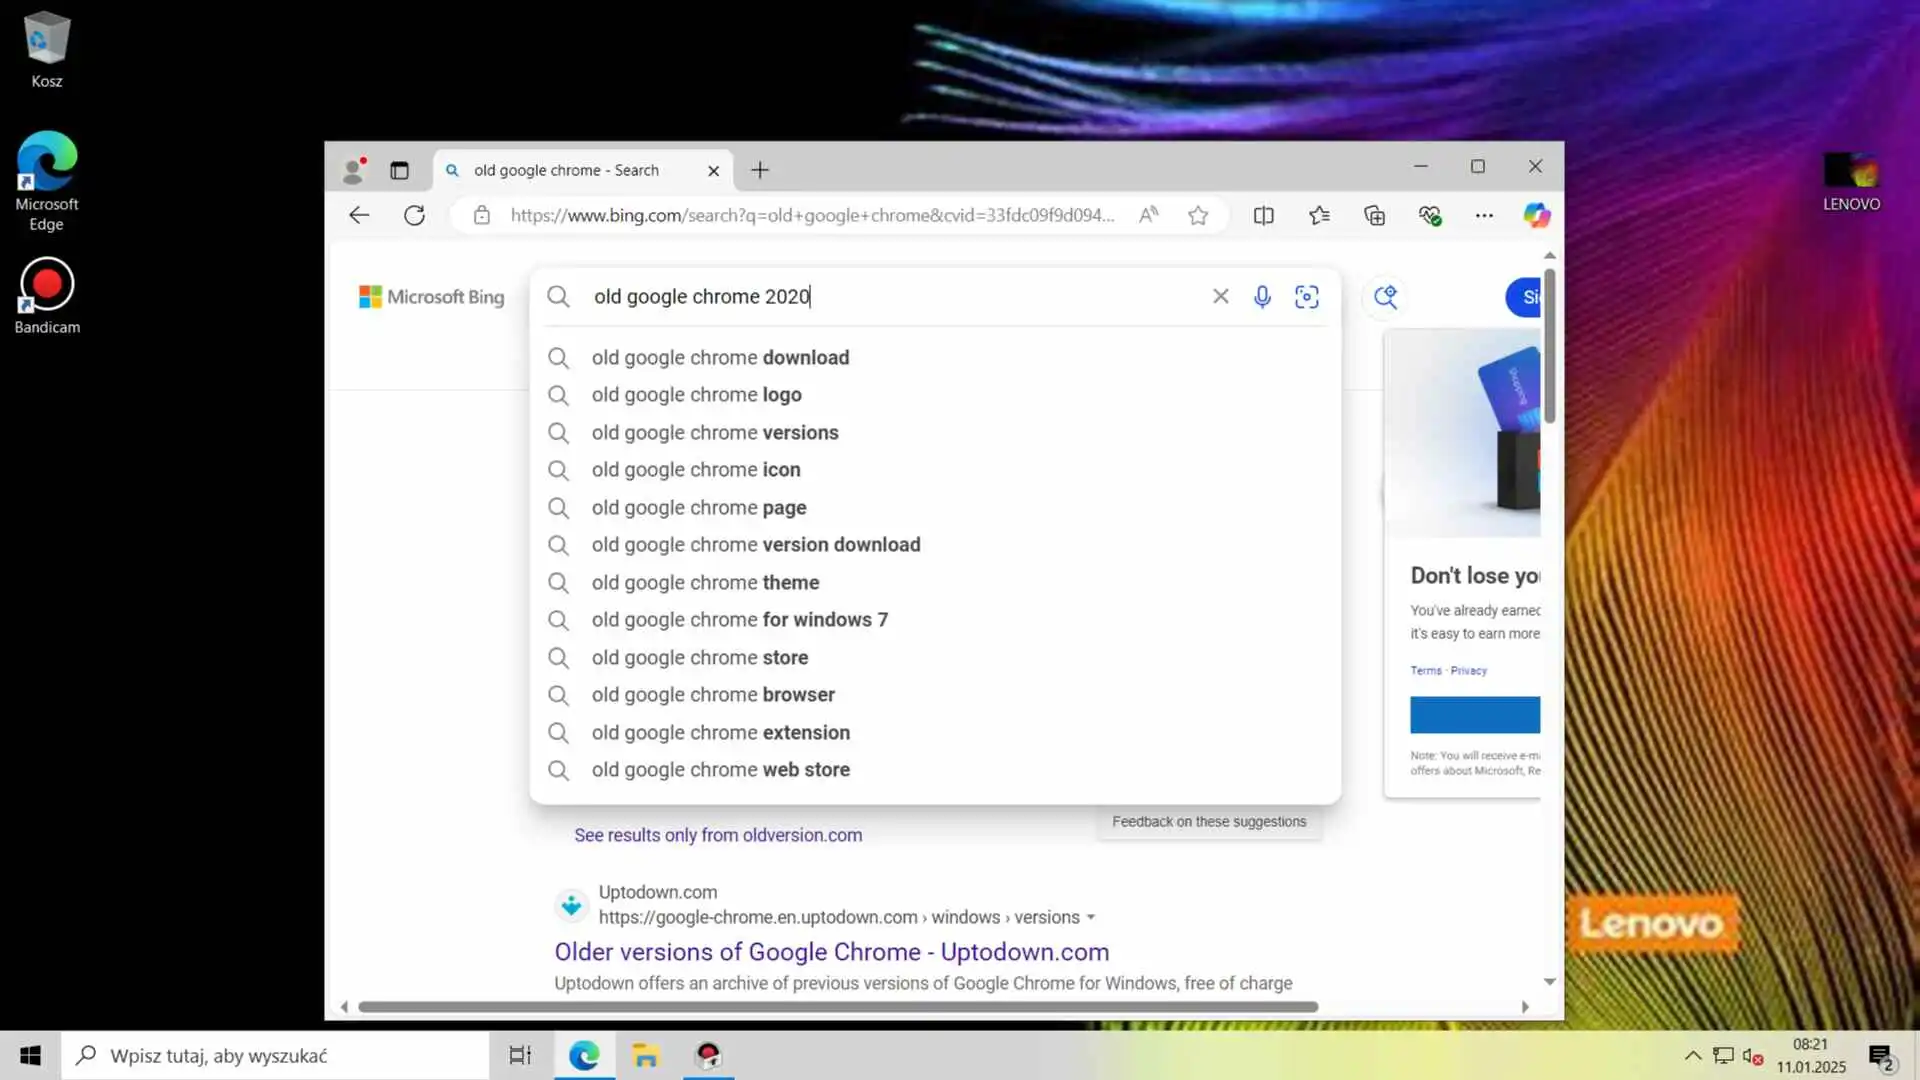Click 'Feedback on these suggestions'
The width and height of the screenshot is (1920, 1080).
point(1208,822)
